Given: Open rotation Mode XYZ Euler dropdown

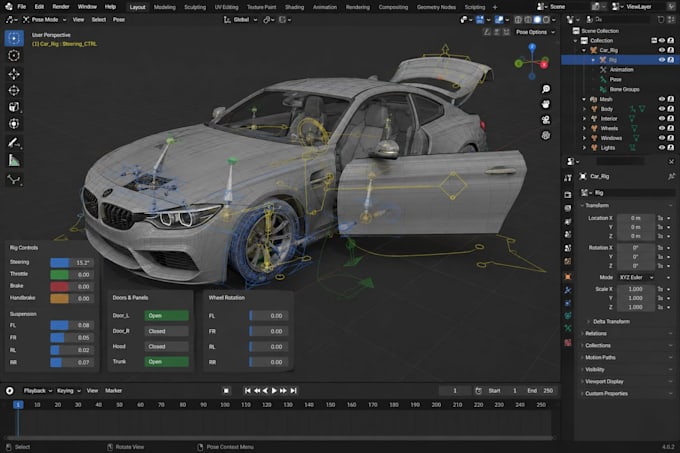Looking at the screenshot, I should point(636,277).
